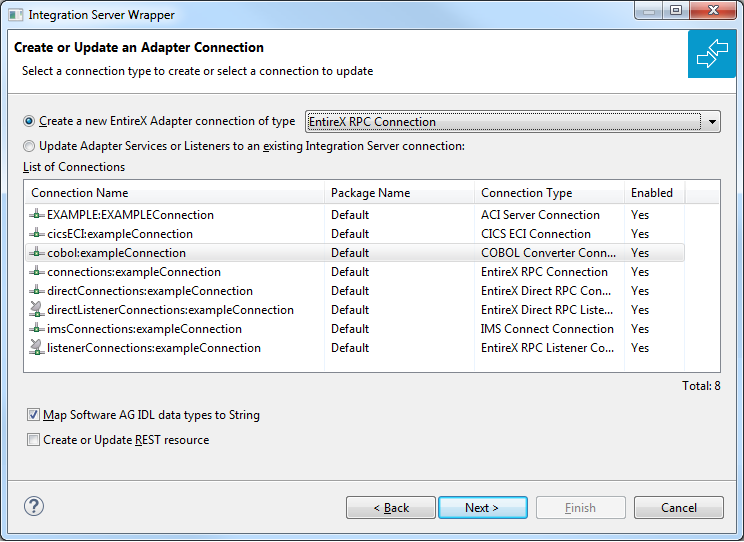Click the cobol:exampleConnection plug icon

click(37, 253)
